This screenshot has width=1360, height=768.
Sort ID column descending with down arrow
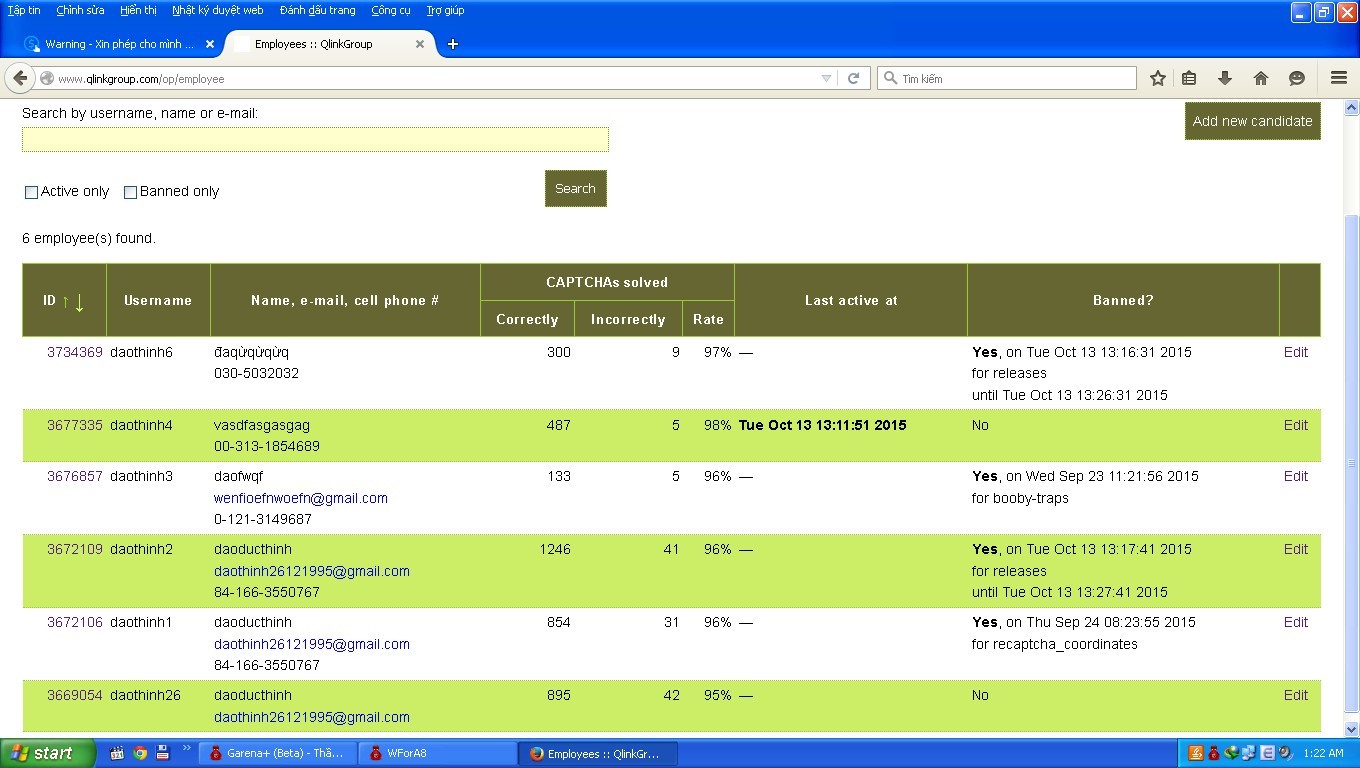tap(80, 301)
